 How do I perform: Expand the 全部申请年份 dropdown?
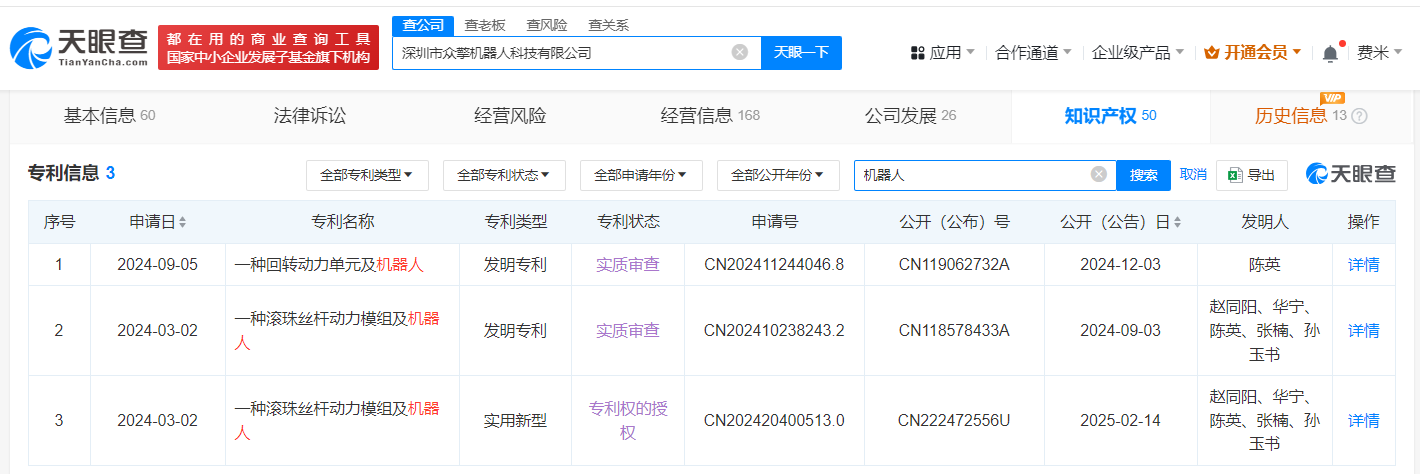[640, 175]
